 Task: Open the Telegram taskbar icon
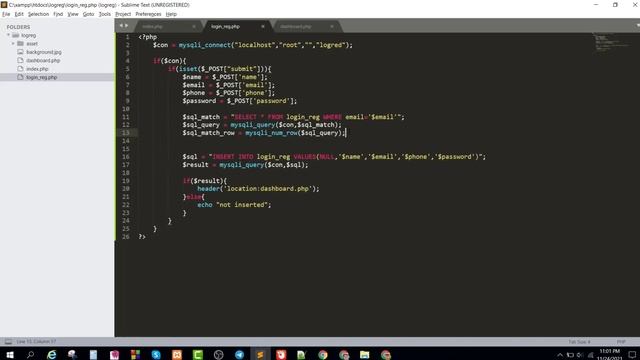[x=239, y=355]
